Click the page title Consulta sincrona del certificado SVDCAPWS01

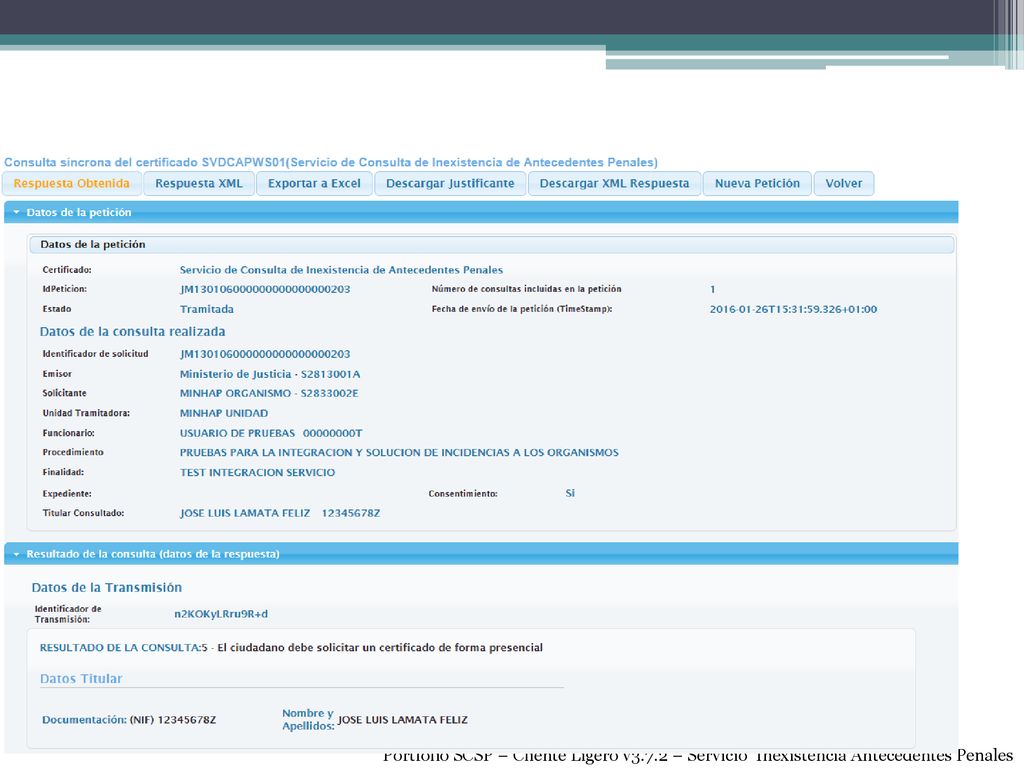pyautogui.click(x=330, y=162)
